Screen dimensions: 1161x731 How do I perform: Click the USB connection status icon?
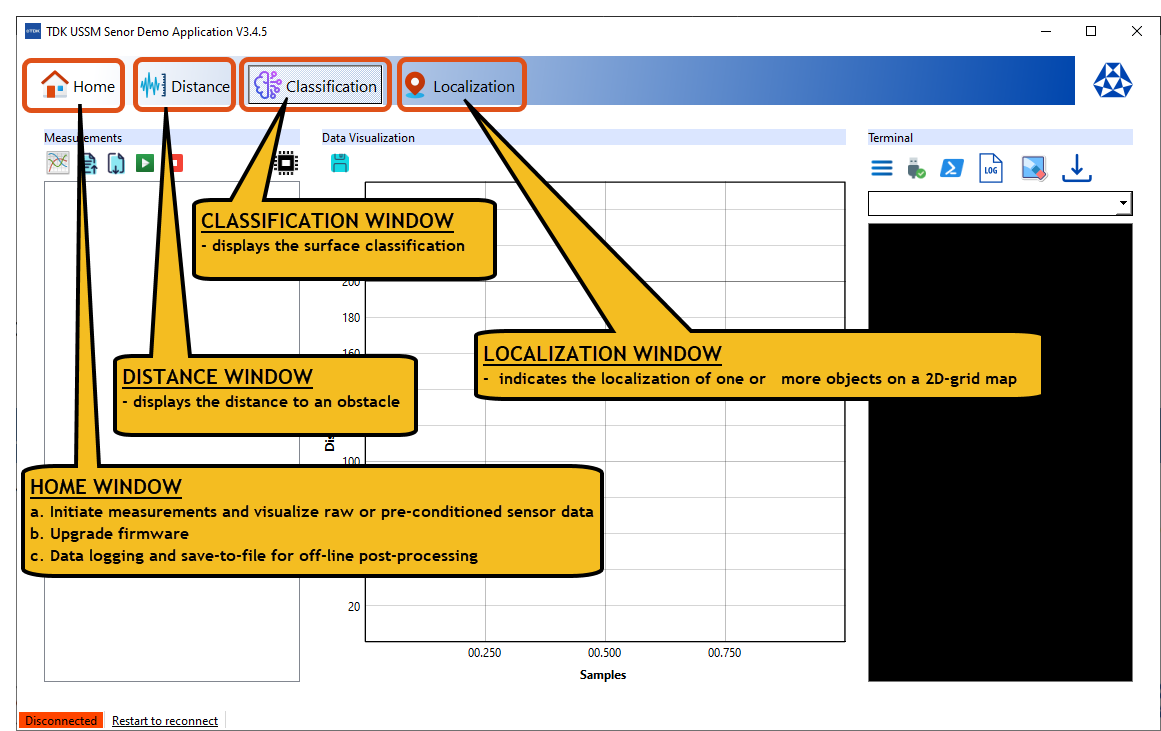pos(916,168)
